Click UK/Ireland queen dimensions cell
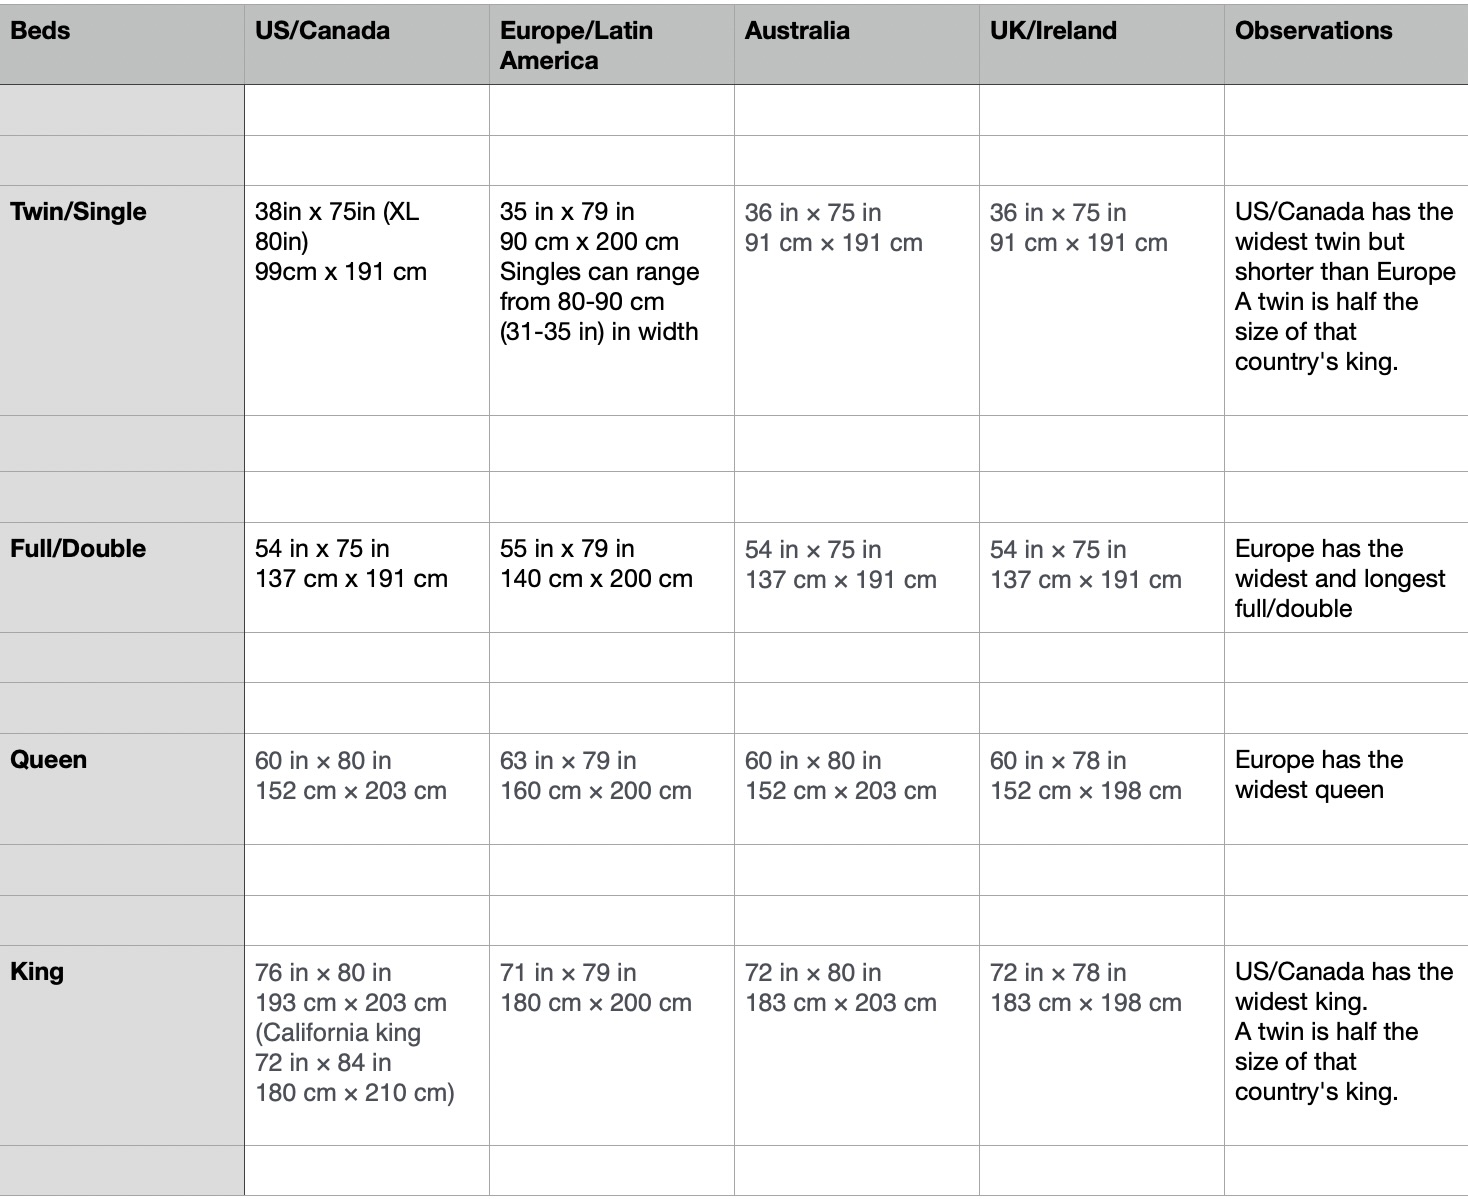The height and width of the screenshot is (1199, 1468). click(1101, 788)
